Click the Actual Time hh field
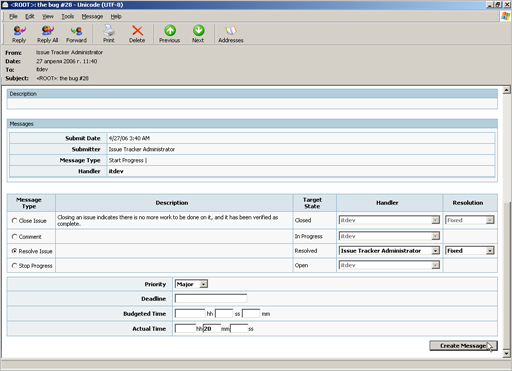 click(x=185, y=328)
